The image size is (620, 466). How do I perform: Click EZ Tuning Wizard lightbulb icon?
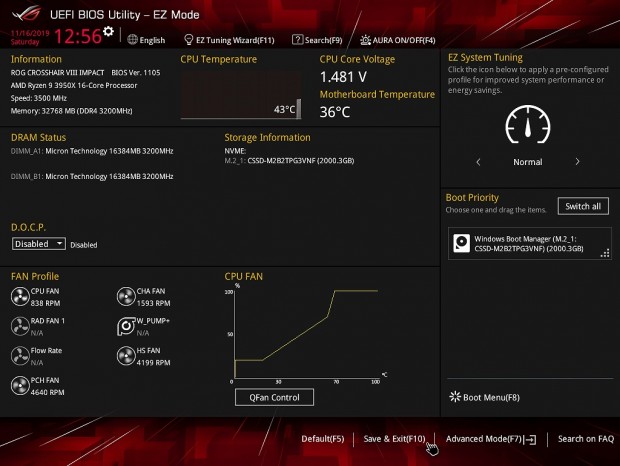pyautogui.click(x=189, y=40)
